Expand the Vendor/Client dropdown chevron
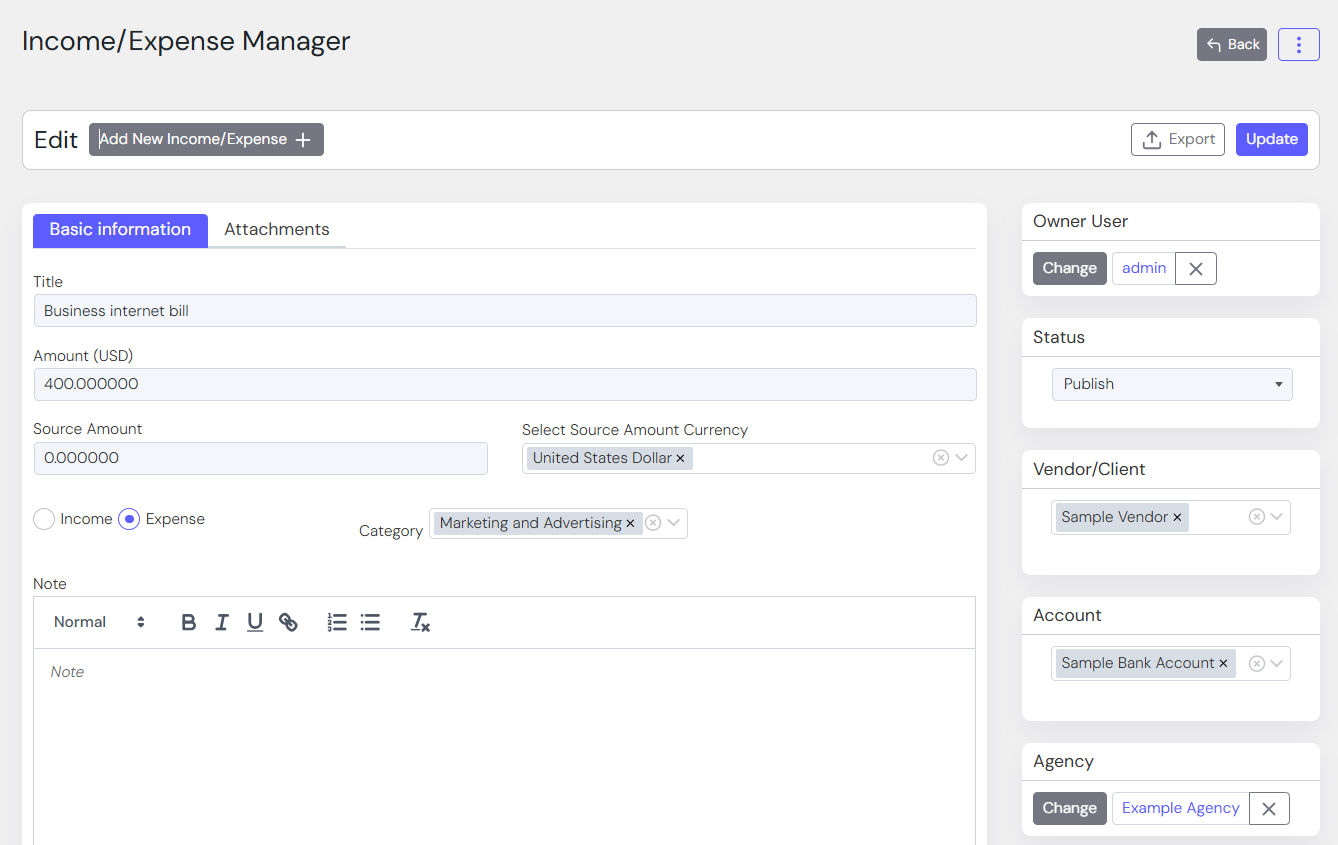 (x=1277, y=517)
